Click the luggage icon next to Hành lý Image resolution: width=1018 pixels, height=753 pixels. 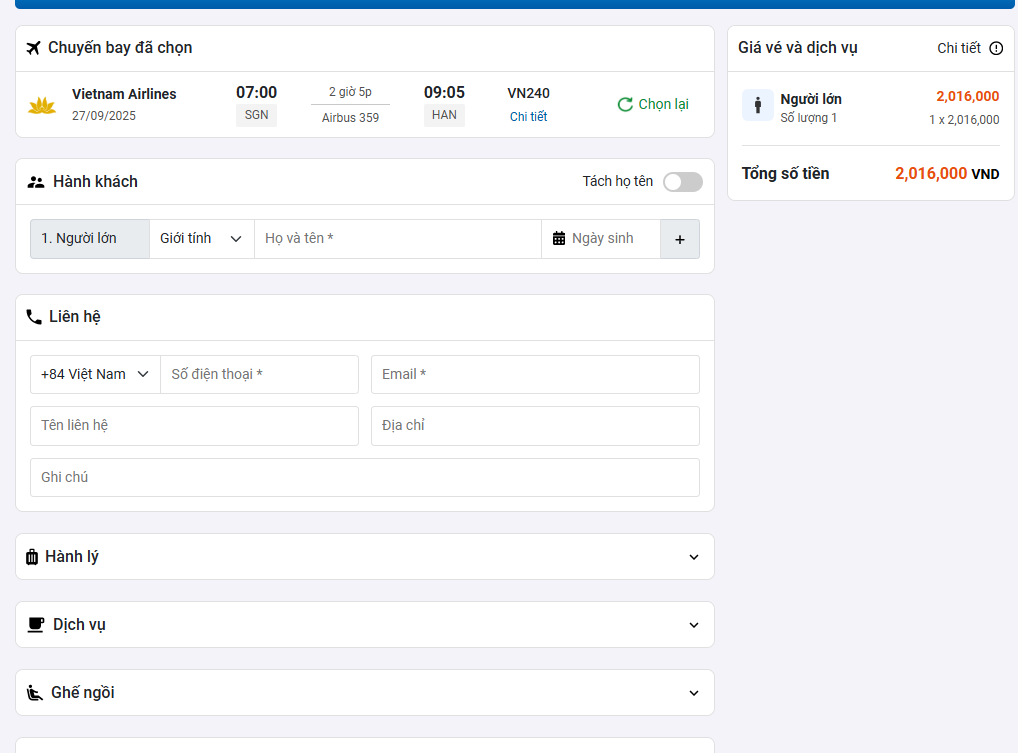[x=32, y=557]
